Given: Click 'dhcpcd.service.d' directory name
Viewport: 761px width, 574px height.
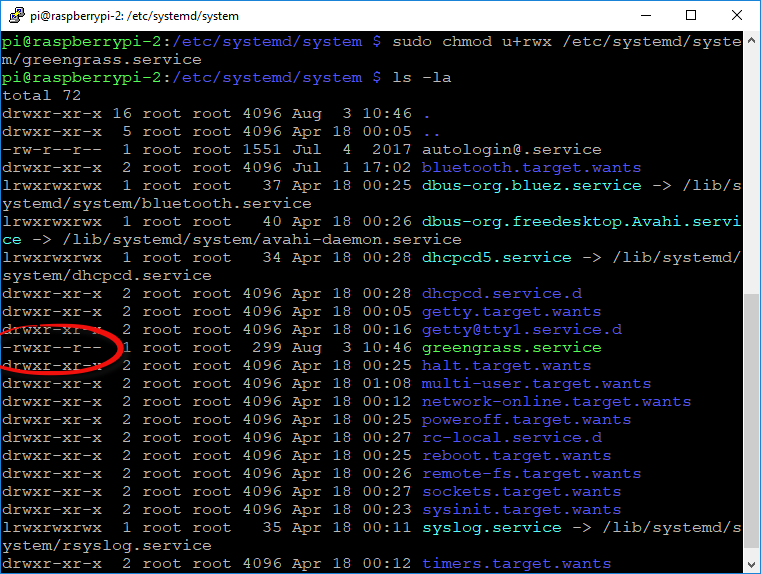Looking at the screenshot, I should click(x=502, y=294).
